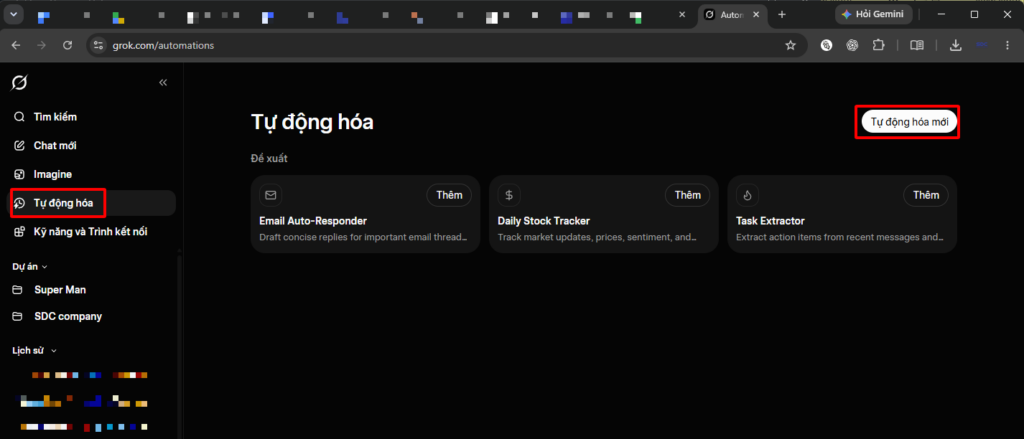Reload the page with refresh icon
The width and height of the screenshot is (1024, 439).
[67, 45]
